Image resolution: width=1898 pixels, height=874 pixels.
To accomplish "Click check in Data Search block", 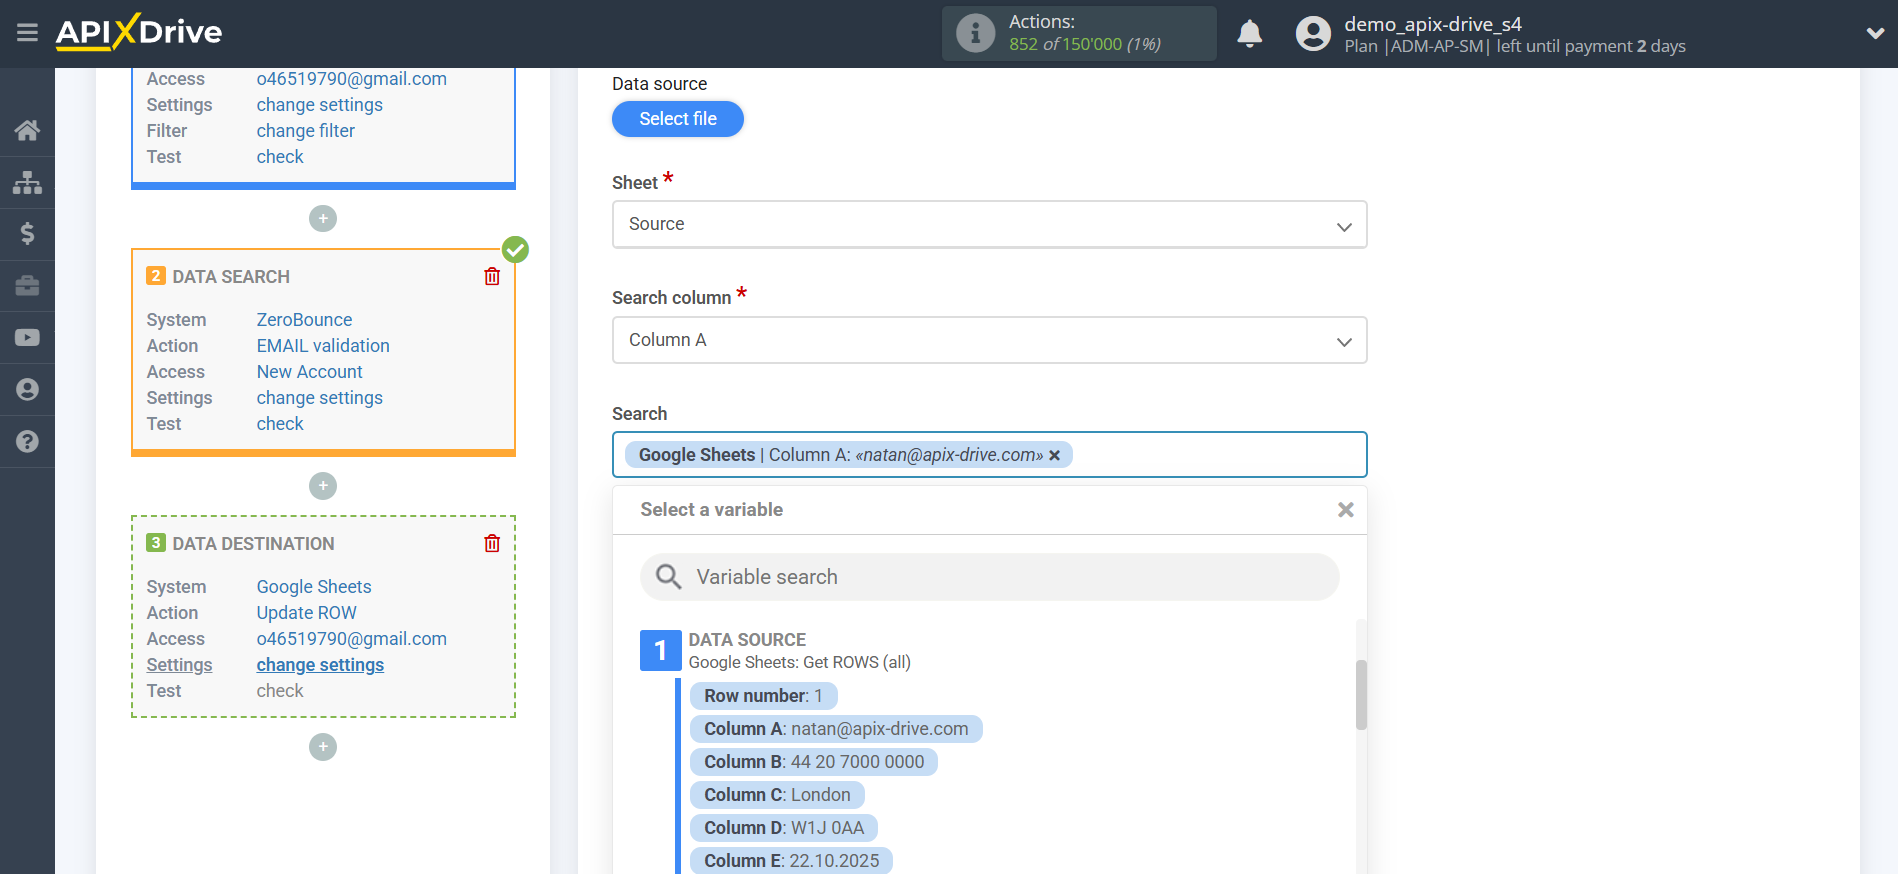I will [280, 424].
